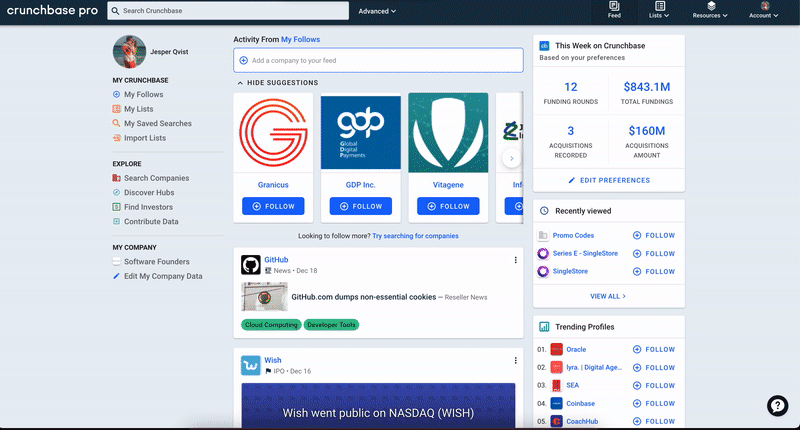Open the Vitagene logo thumbnail
Image resolution: width=800 pixels, height=430 pixels.
(448, 133)
